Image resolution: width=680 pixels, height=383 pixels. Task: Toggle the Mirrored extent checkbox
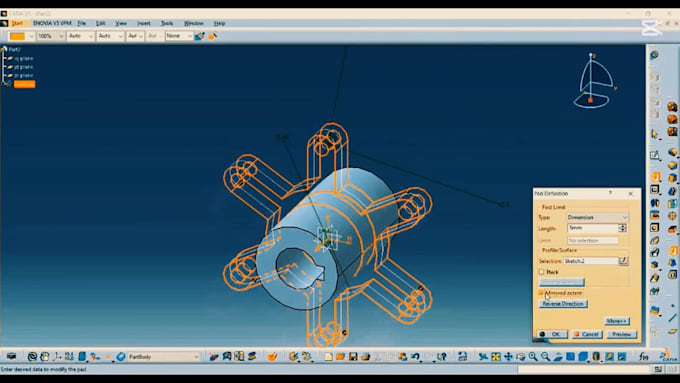click(541, 293)
